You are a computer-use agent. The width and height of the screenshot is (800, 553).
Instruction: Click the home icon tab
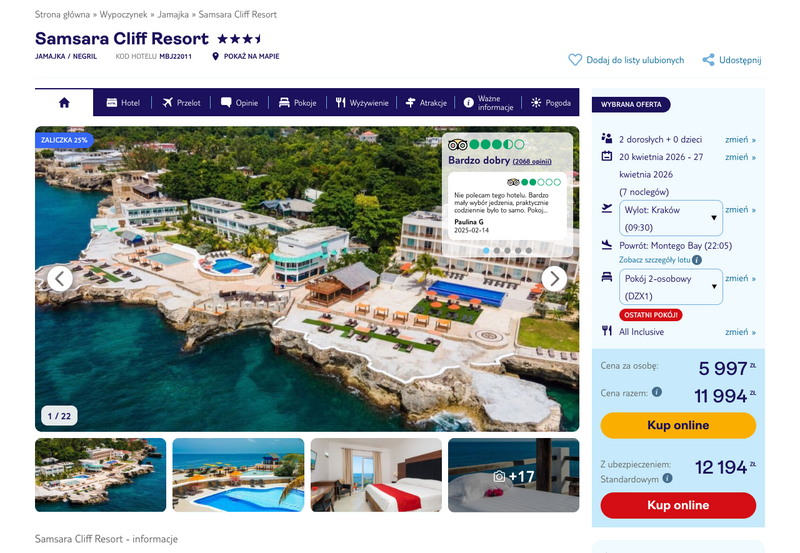coord(64,103)
